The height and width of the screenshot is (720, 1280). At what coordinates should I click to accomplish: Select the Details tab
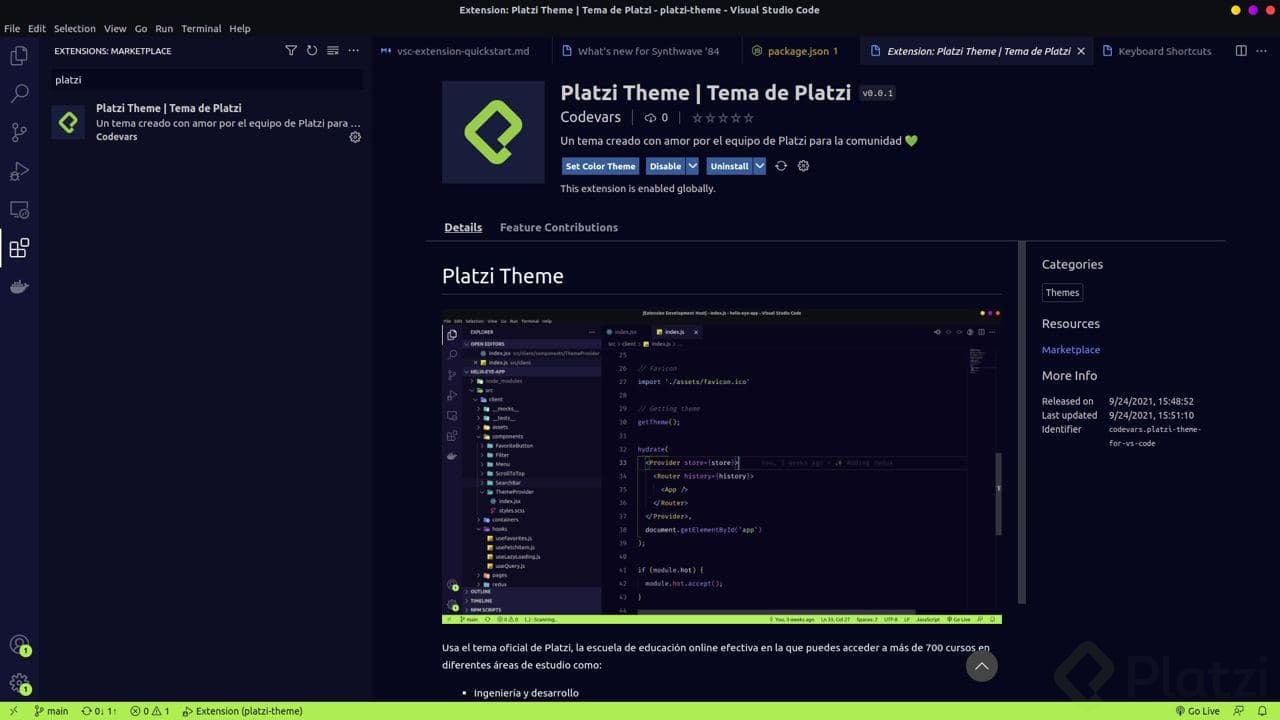tap(463, 227)
